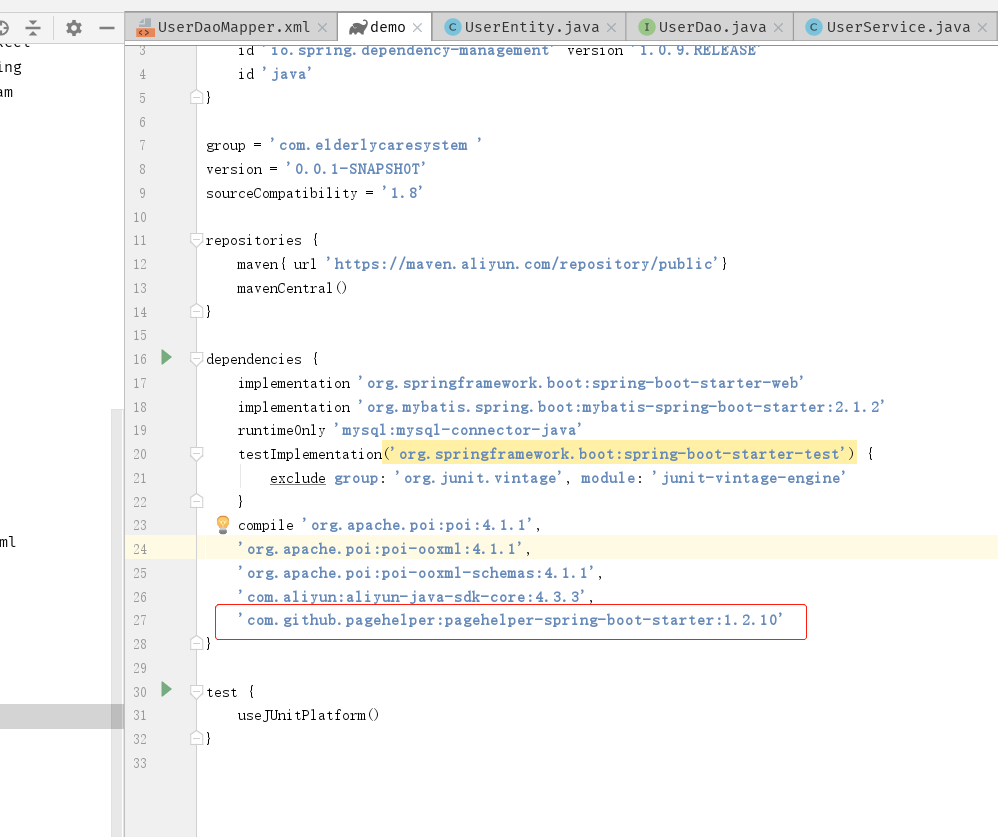
Task: Click the XML file icon on UserDaoMapper tab
Action: (145, 27)
